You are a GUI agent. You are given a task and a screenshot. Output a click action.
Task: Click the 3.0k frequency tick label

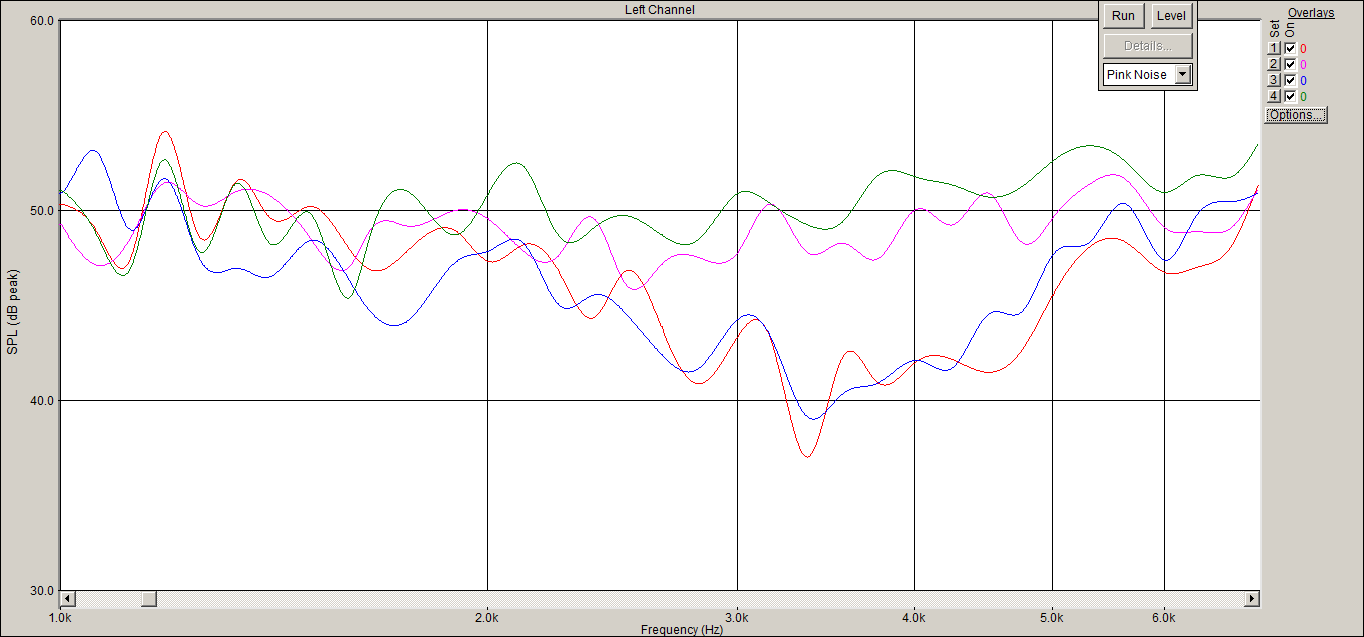pos(737,618)
